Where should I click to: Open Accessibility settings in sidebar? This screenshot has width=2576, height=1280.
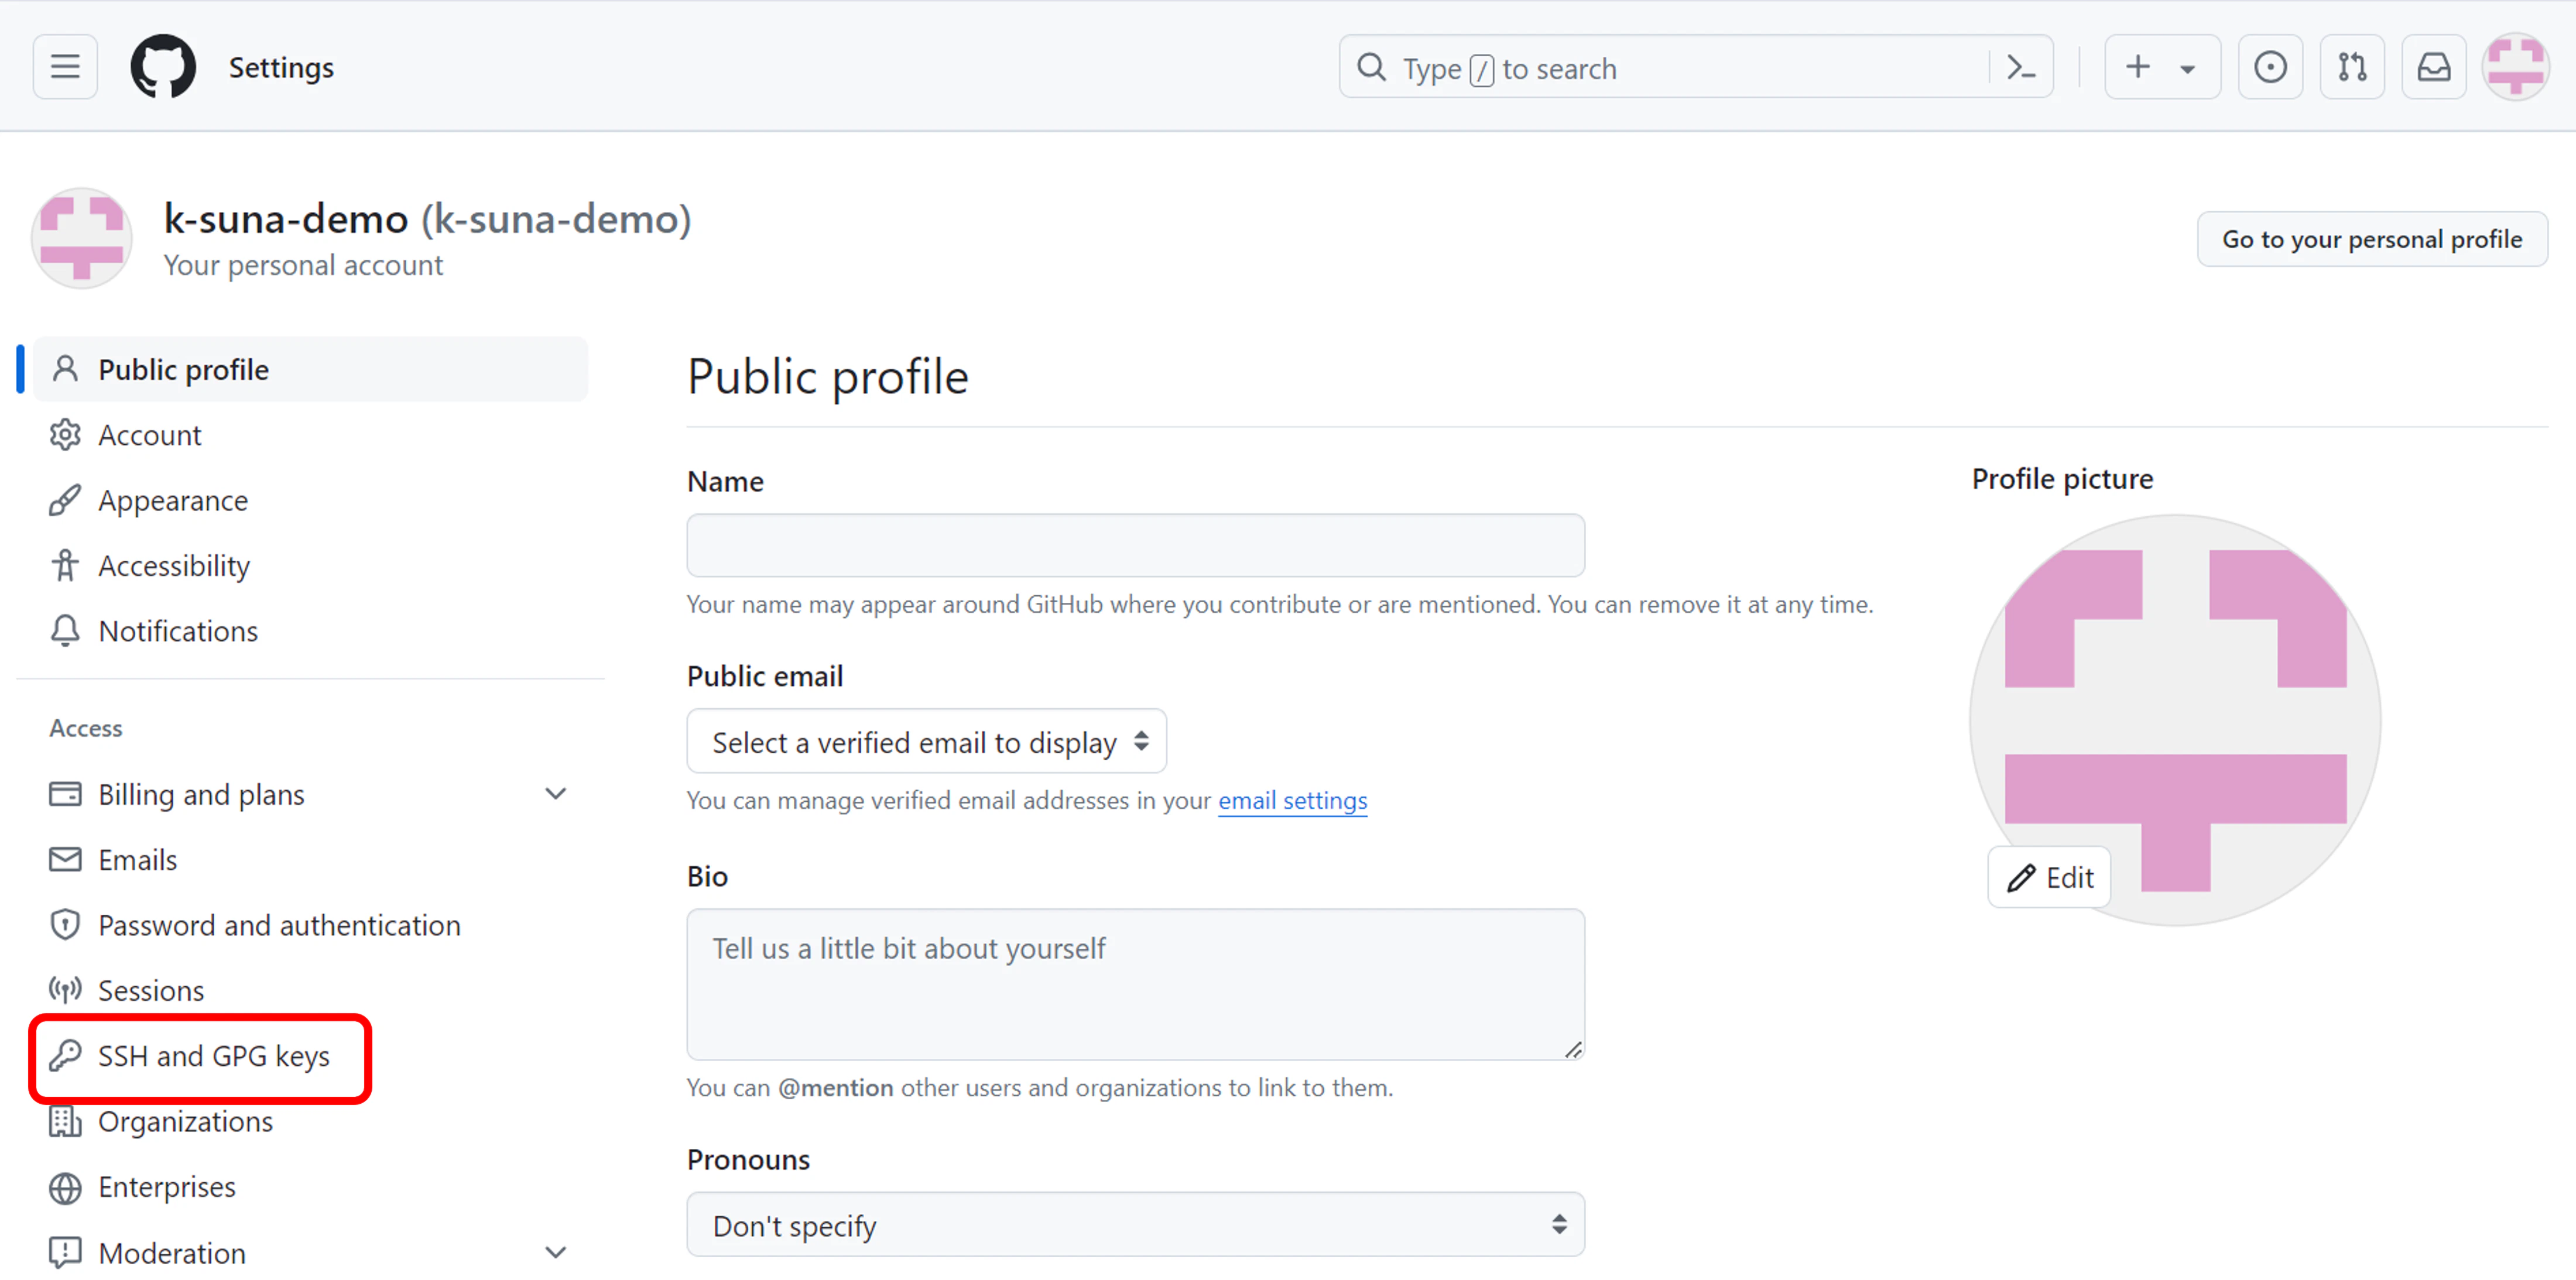pos(311,565)
